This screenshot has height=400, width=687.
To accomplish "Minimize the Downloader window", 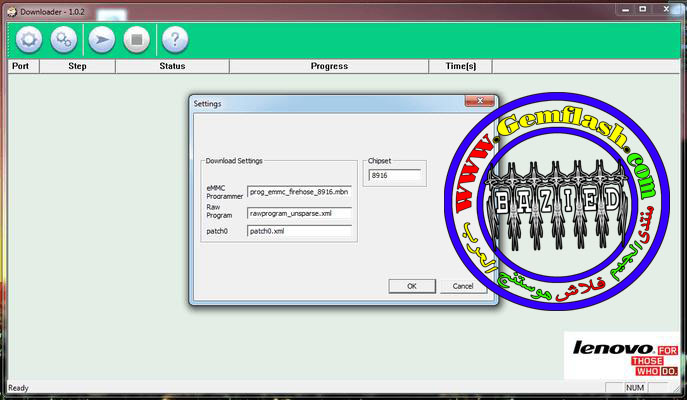I will (626, 9).
